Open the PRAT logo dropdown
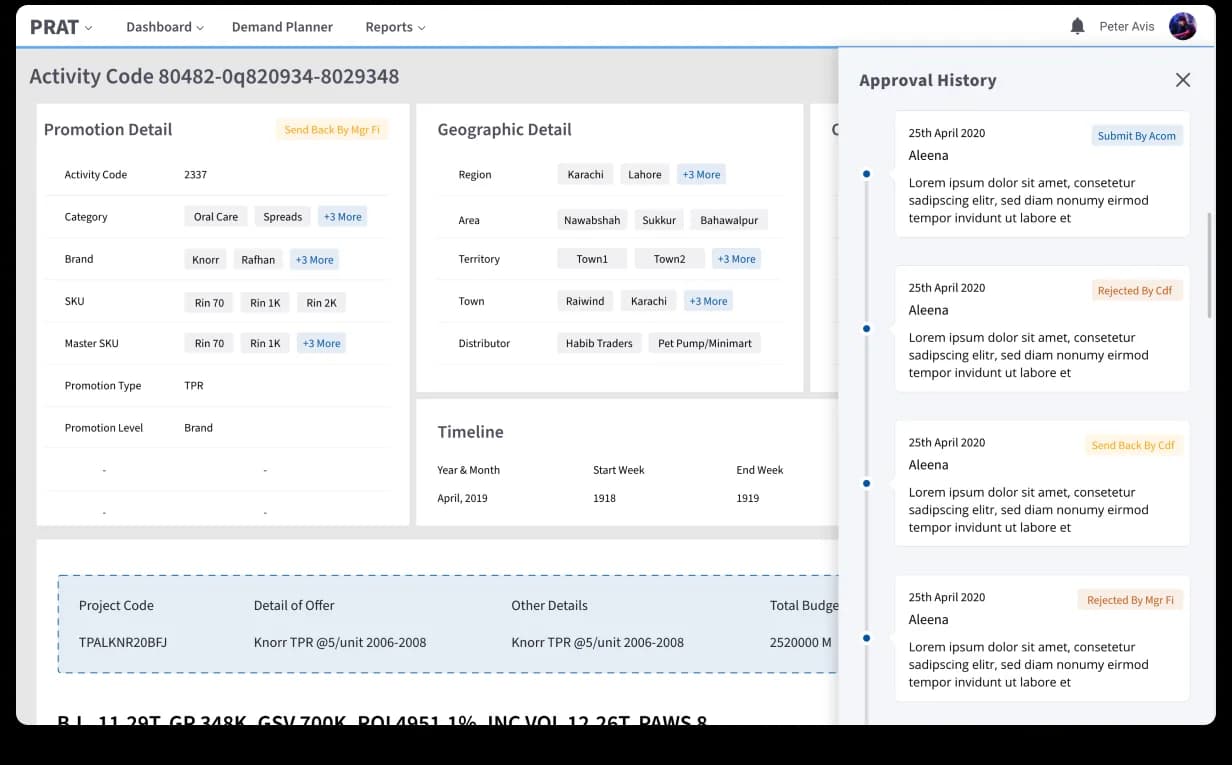 [61, 27]
